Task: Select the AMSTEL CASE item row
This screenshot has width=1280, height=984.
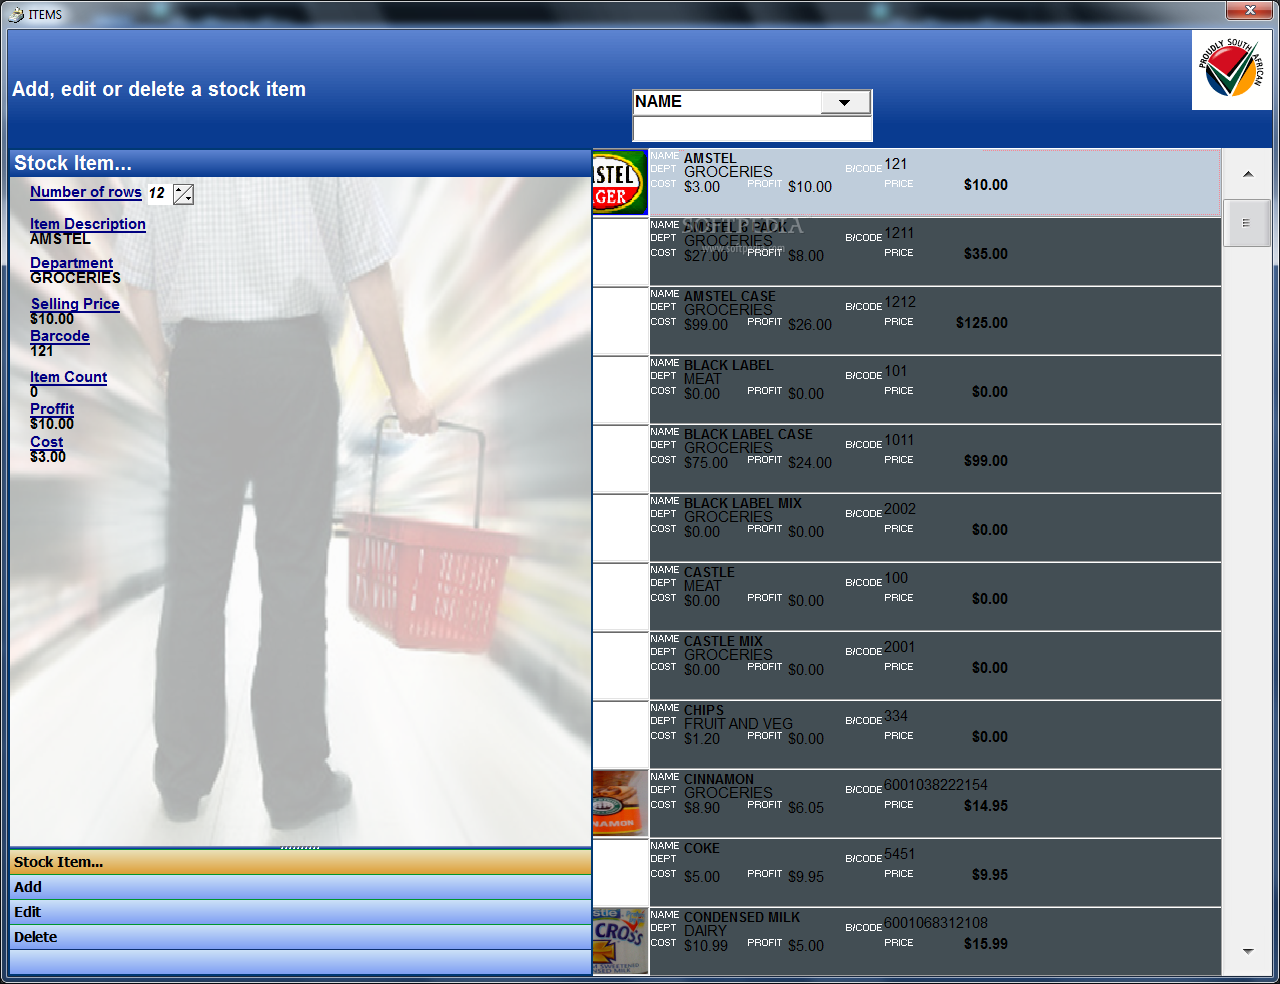Action: click(907, 321)
